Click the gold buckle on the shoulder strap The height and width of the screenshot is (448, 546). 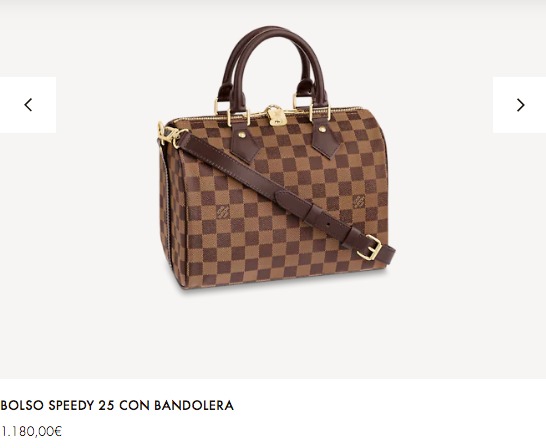coord(370,247)
